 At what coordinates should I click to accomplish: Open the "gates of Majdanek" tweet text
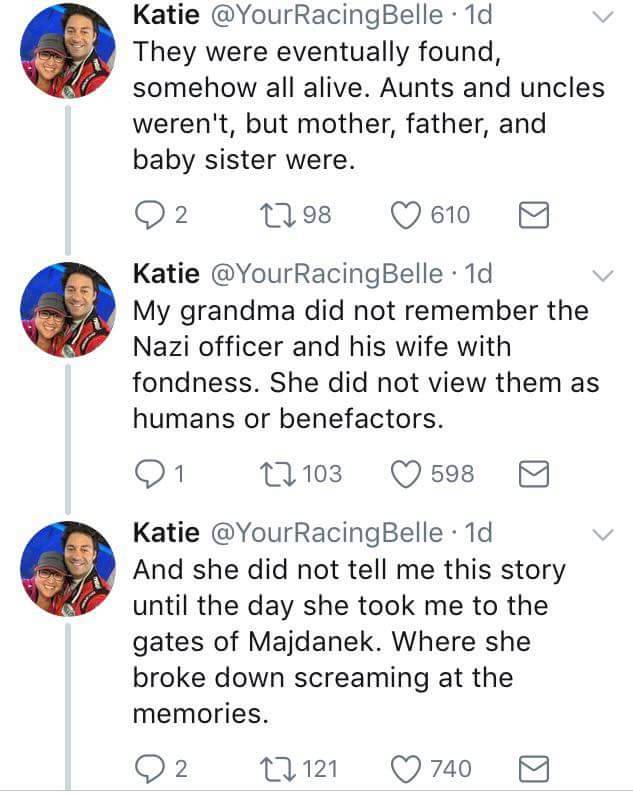click(x=348, y=641)
